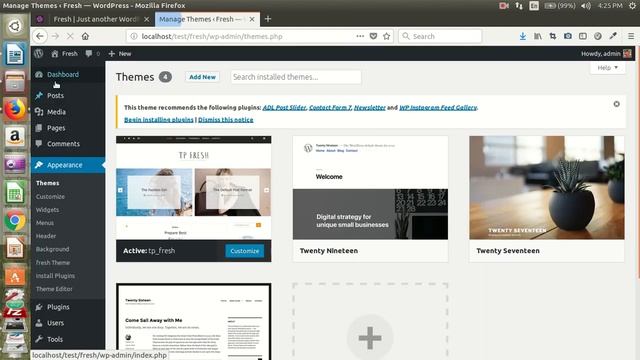The image size is (640, 360).
Task: Click the battery indicator in top panel
Action: coord(560,6)
